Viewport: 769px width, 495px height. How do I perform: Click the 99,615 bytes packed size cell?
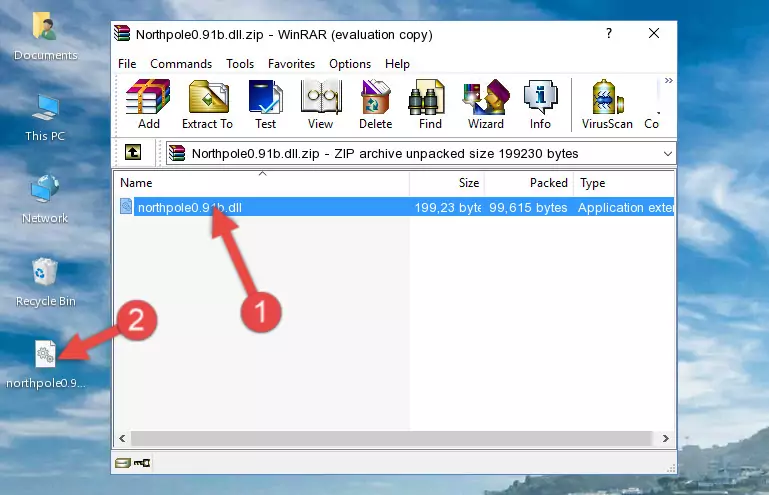528,208
